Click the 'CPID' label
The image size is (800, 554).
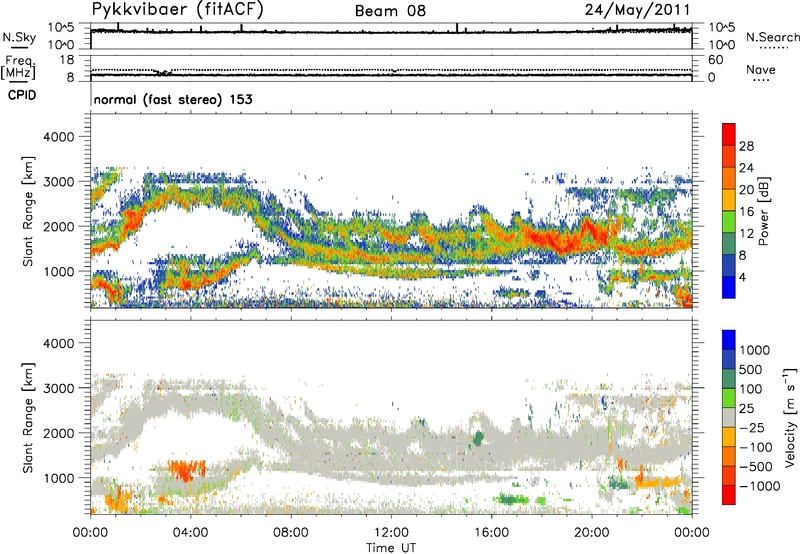(21, 95)
